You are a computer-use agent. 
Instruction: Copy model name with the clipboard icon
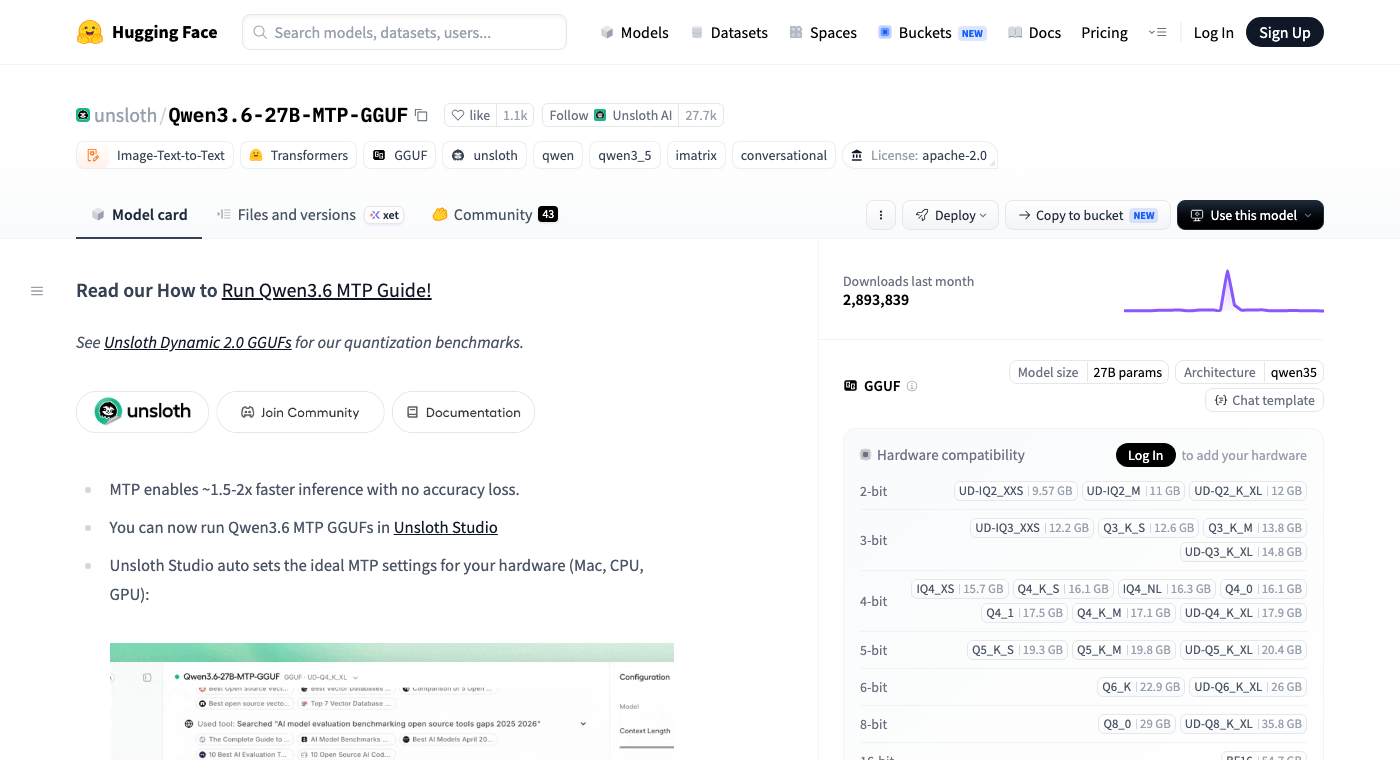point(421,116)
